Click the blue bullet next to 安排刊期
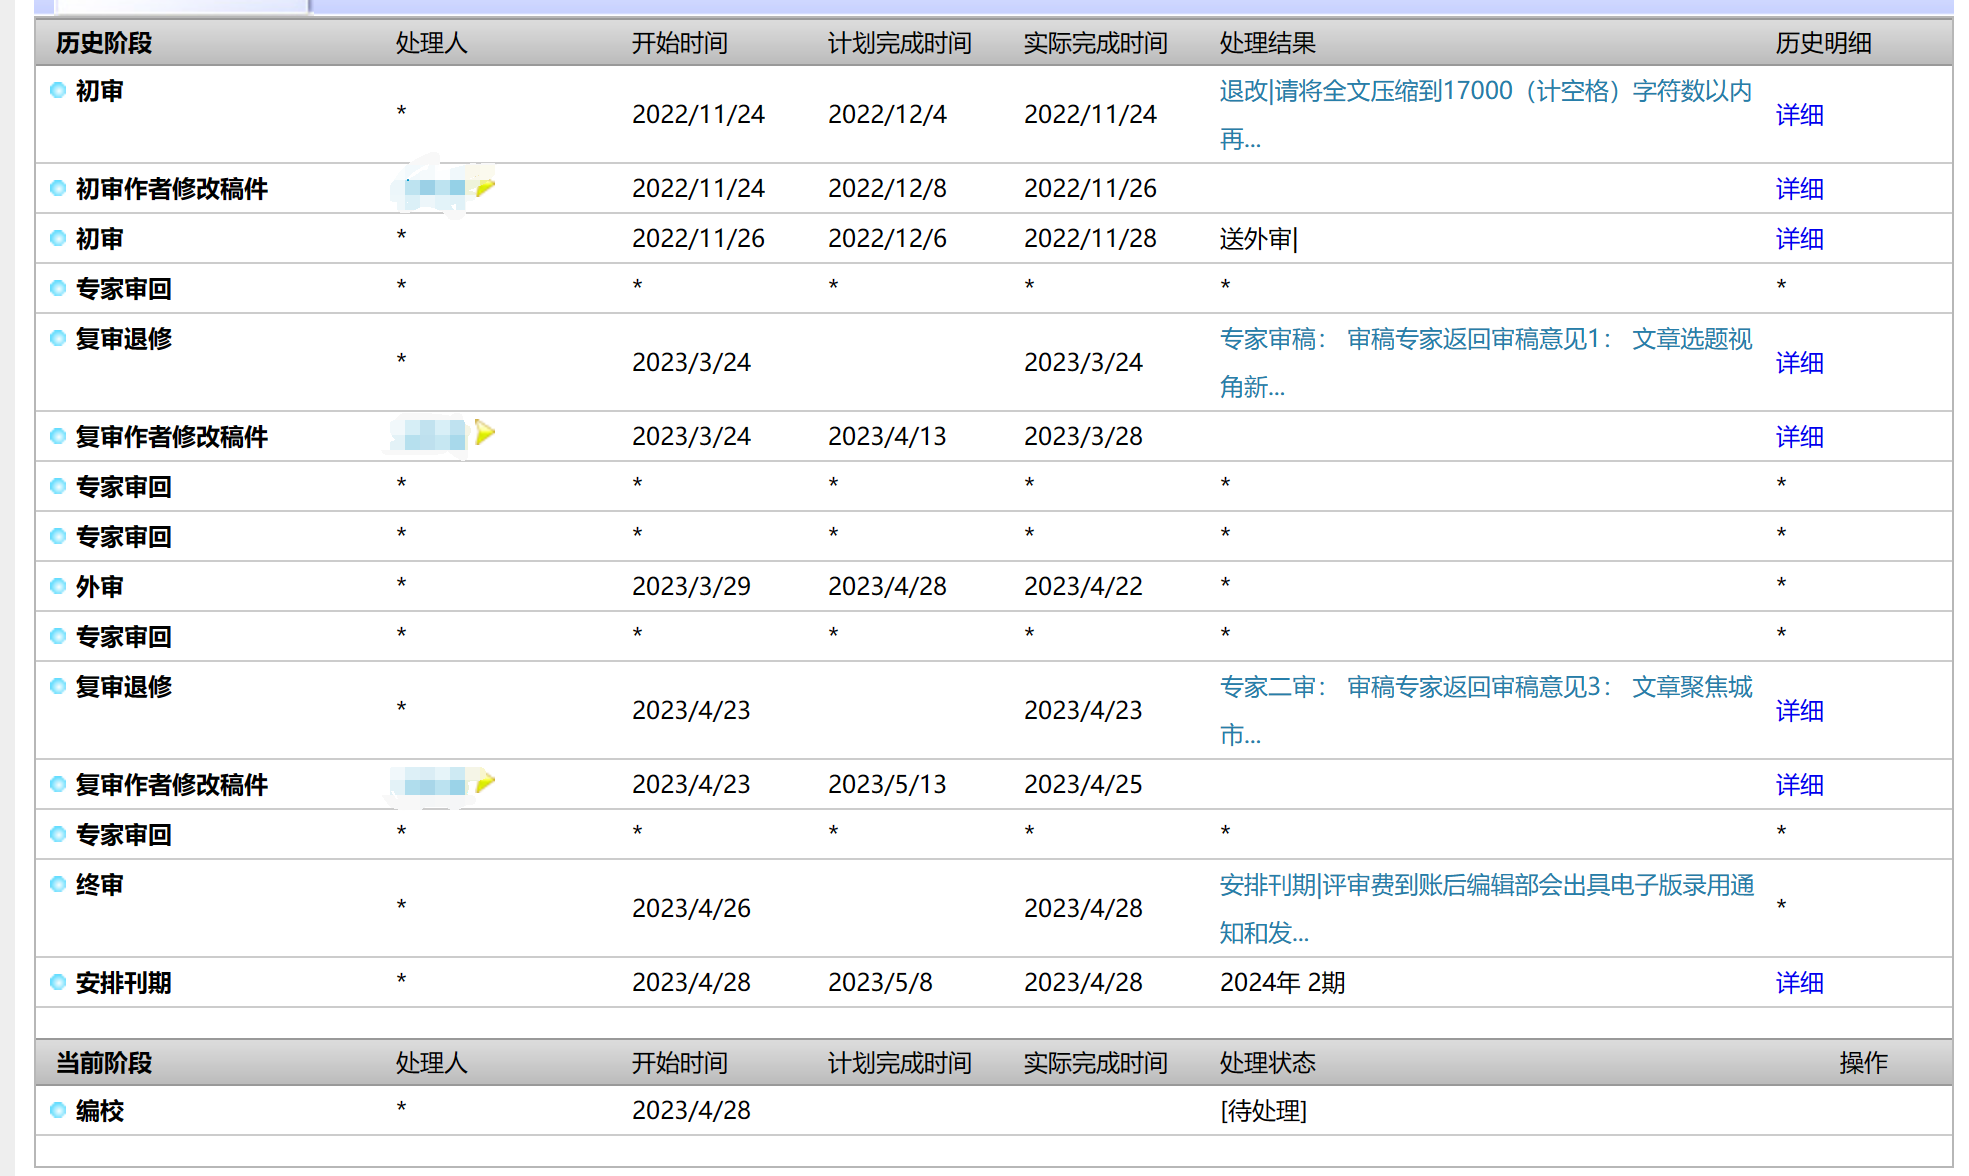The image size is (1969, 1176). 58,982
